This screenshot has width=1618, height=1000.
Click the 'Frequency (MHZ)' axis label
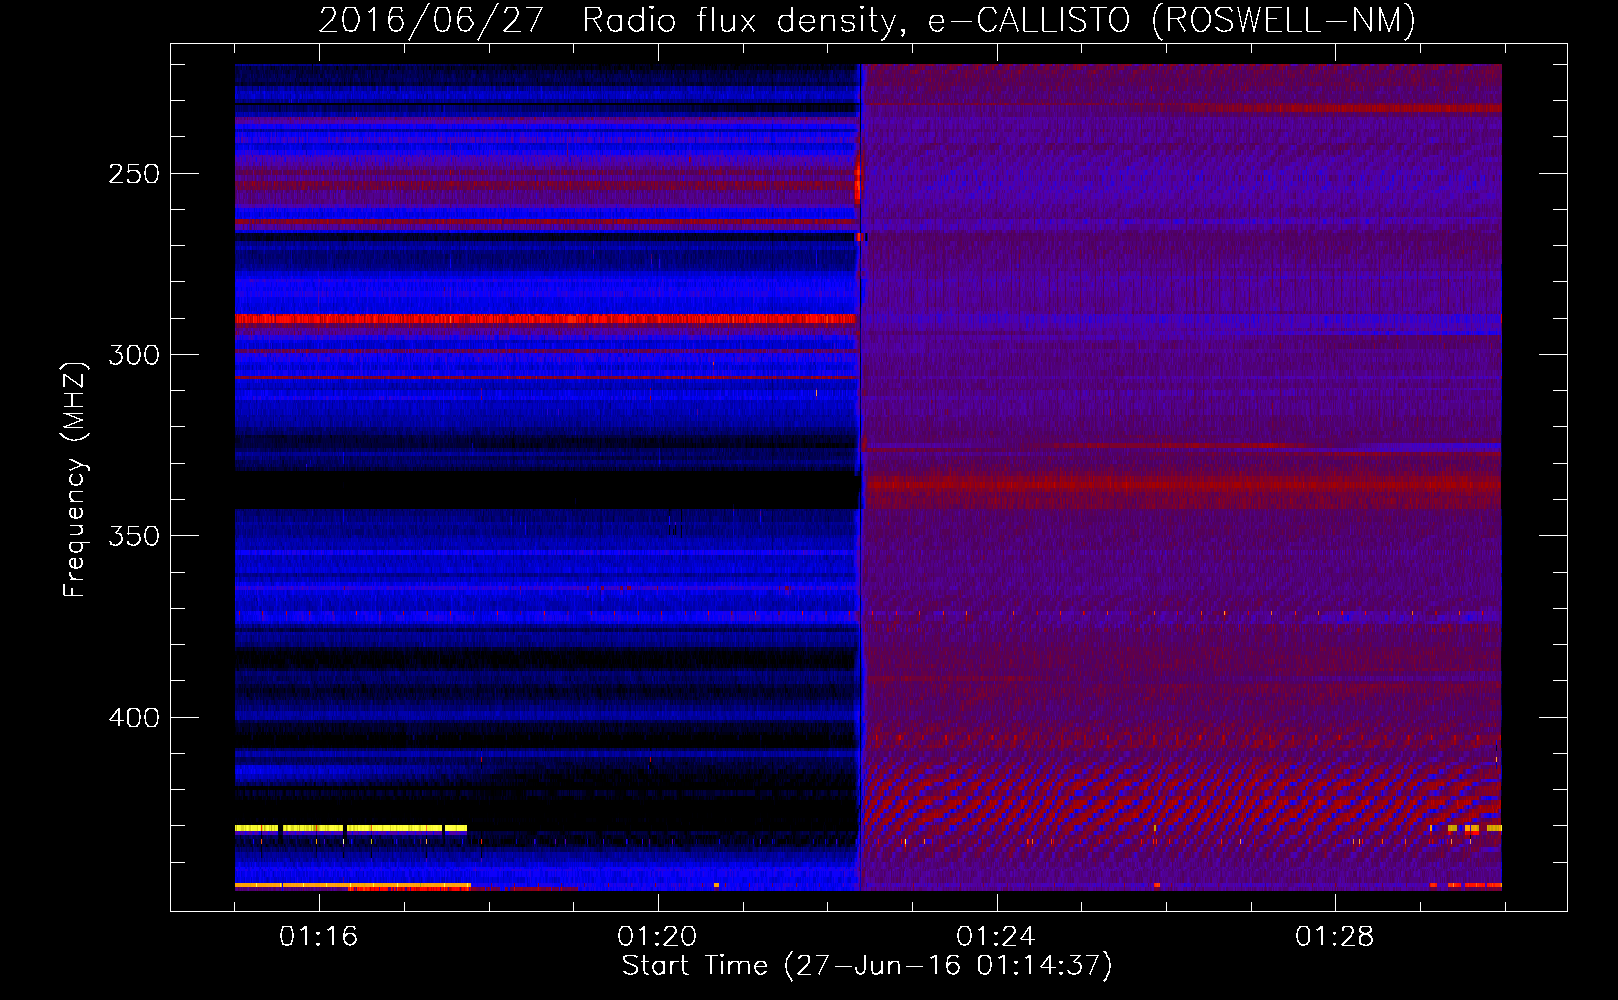(x=75, y=479)
